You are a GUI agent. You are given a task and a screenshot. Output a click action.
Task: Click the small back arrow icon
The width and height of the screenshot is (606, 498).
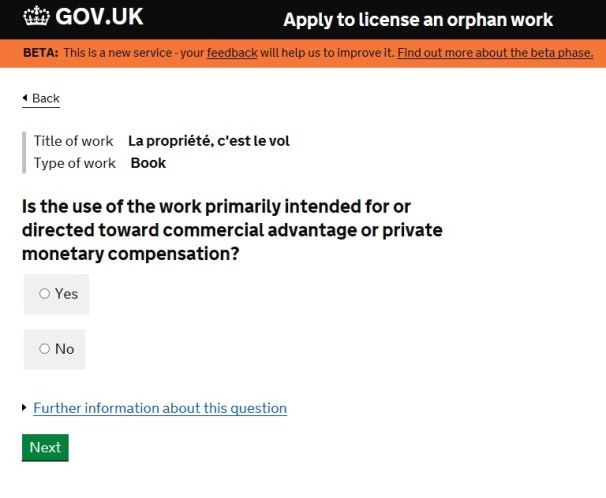coord(25,98)
